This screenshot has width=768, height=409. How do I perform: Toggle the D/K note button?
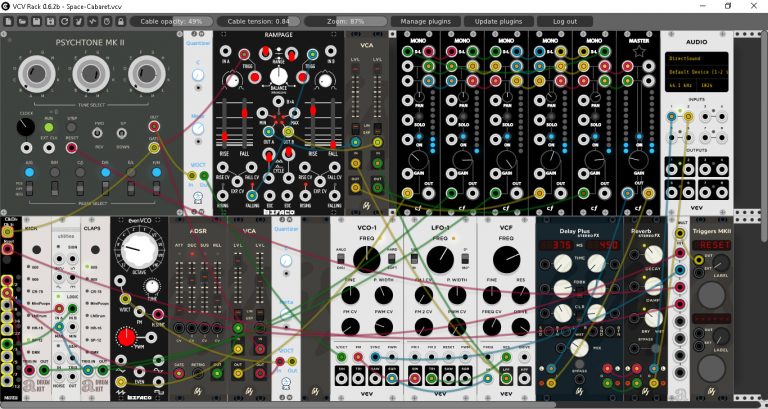(x=105, y=172)
